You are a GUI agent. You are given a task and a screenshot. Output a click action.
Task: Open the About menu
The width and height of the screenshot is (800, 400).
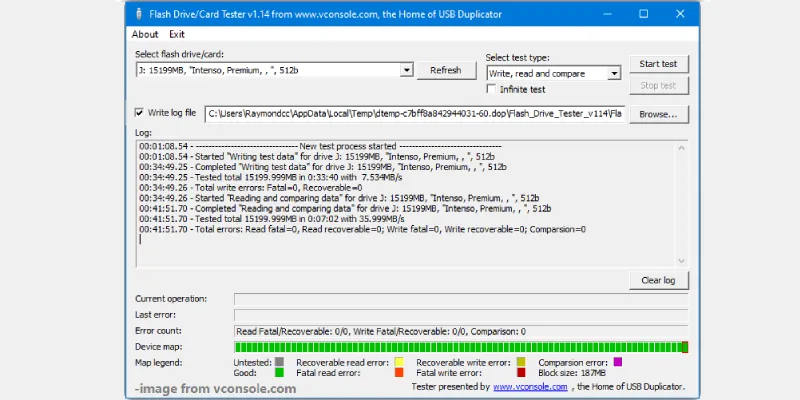tap(145, 34)
